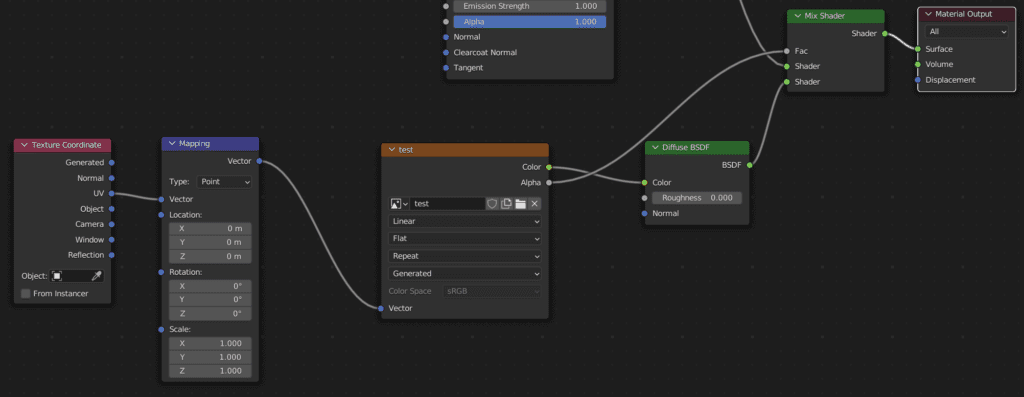Click the Emission Strength slider

[530, 6]
